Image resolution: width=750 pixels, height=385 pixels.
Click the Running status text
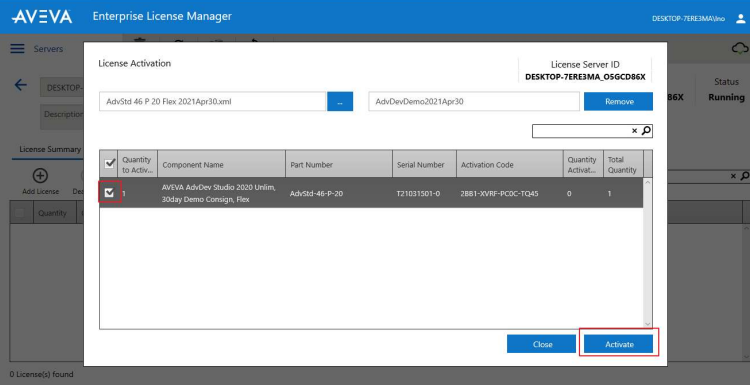coord(727,97)
